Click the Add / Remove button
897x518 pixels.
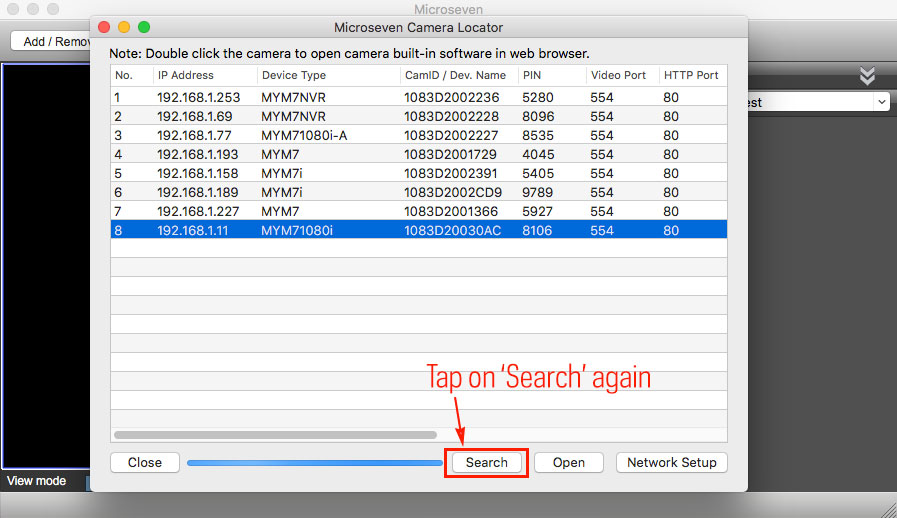pyautogui.click(x=50, y=41)
